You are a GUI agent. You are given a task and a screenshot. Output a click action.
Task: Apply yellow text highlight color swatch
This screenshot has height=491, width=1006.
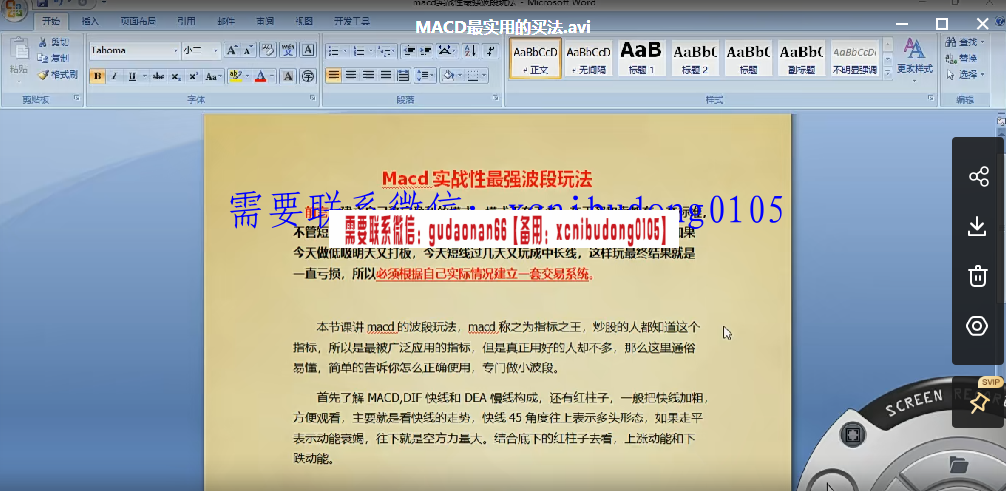(x=235, y=76)
